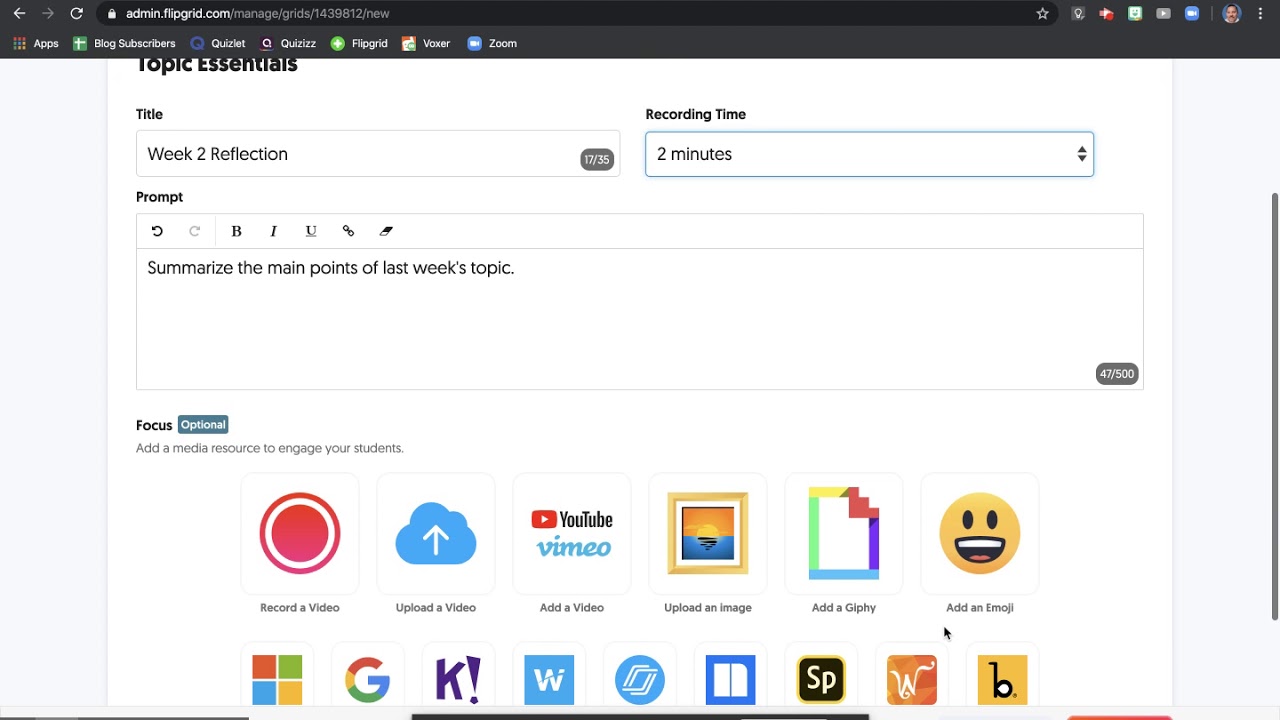Open the Add a Giphy option
Image resolution: width=1280 pixels, height=720 pixels.
coord(844,534)
